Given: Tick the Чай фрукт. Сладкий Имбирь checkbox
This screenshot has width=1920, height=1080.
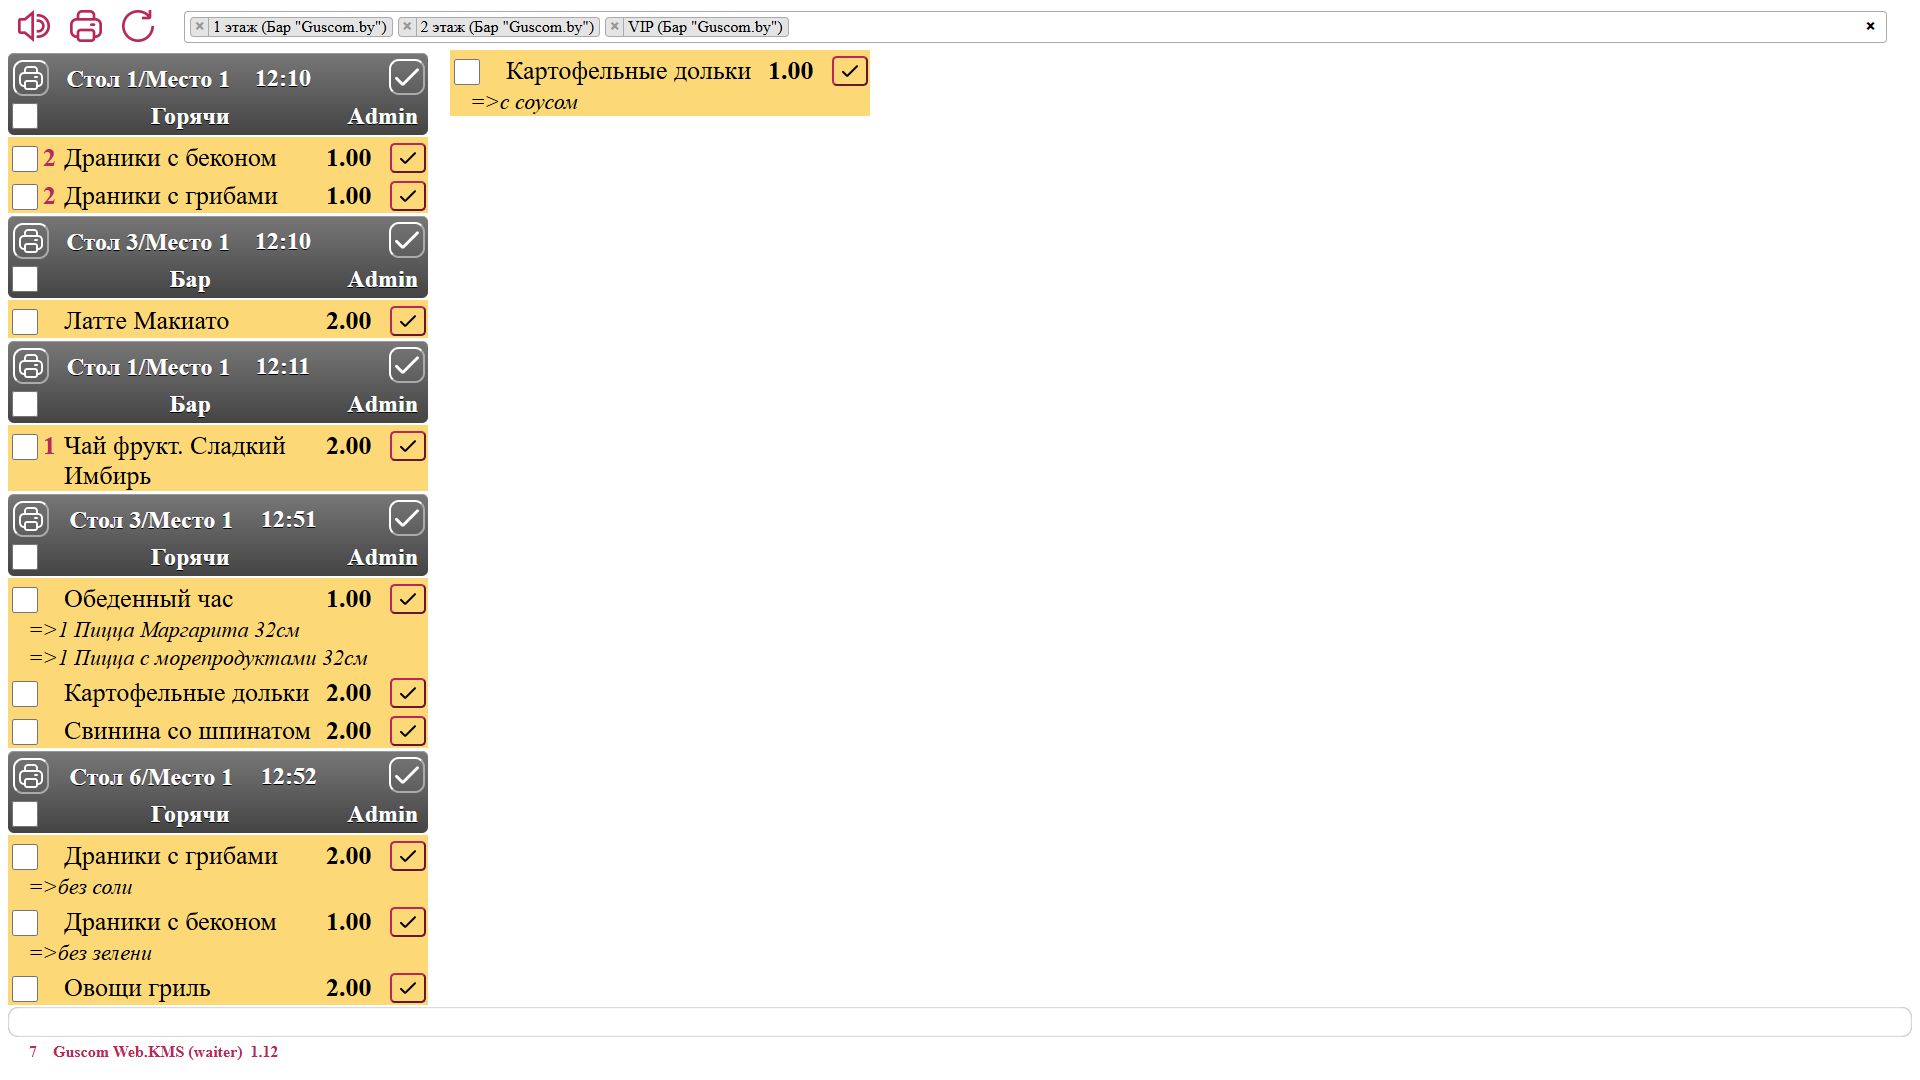Looking at the screenshot, I should (x=25, y=447).
